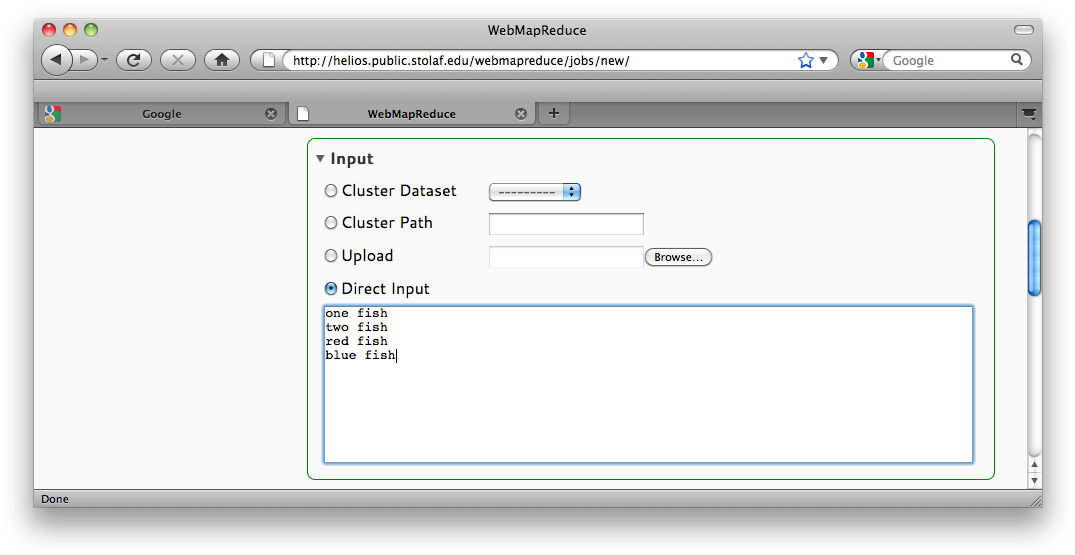Choose the Upload radio option

(331, 256)
